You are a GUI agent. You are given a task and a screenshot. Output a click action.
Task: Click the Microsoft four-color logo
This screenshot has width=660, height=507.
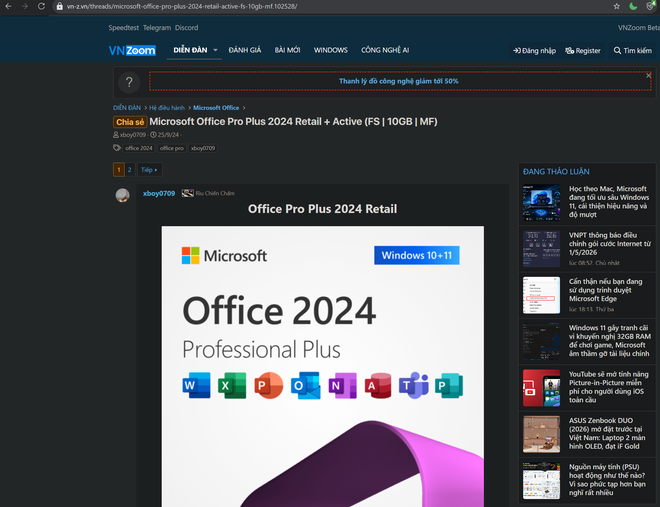click(x=190, y=255)
